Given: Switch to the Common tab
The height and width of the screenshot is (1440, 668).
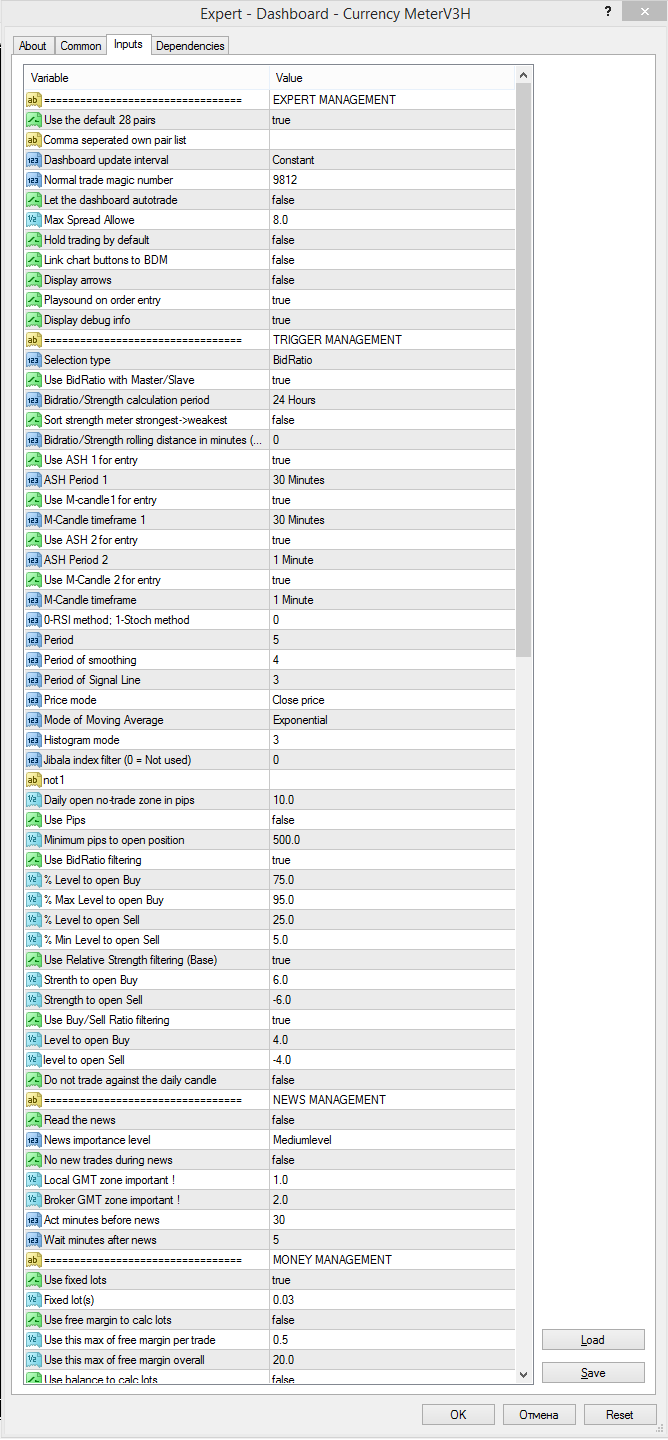Looking at the screenshot, I should pos(80,46).
